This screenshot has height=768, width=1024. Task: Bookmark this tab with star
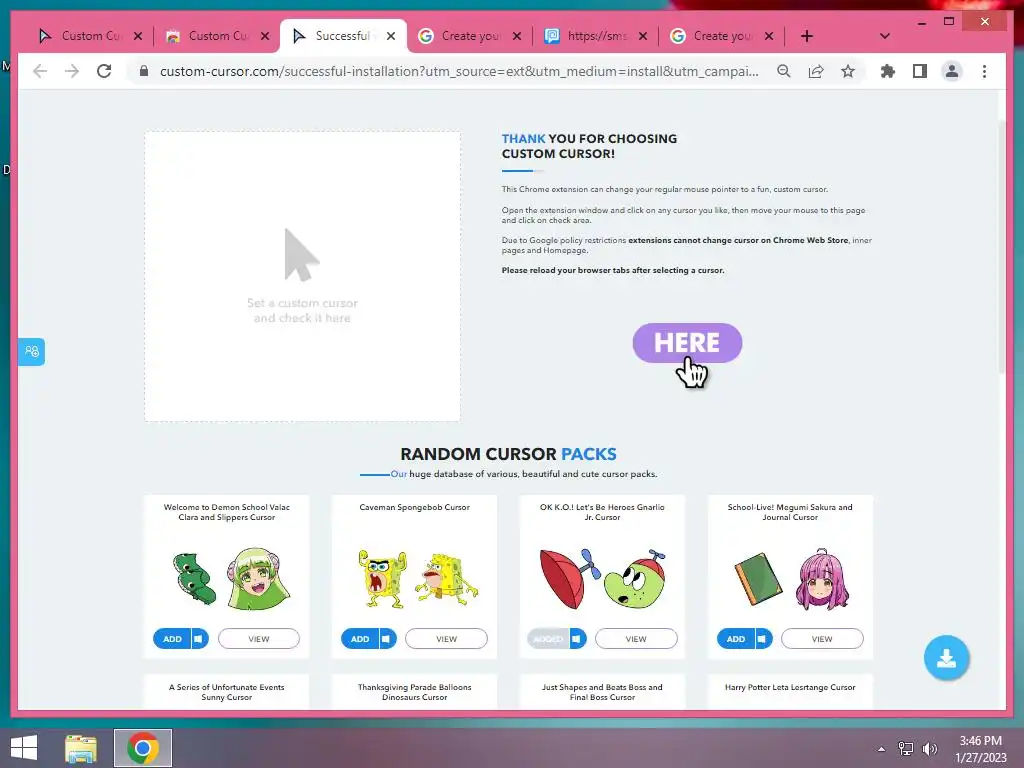point(848,71)
